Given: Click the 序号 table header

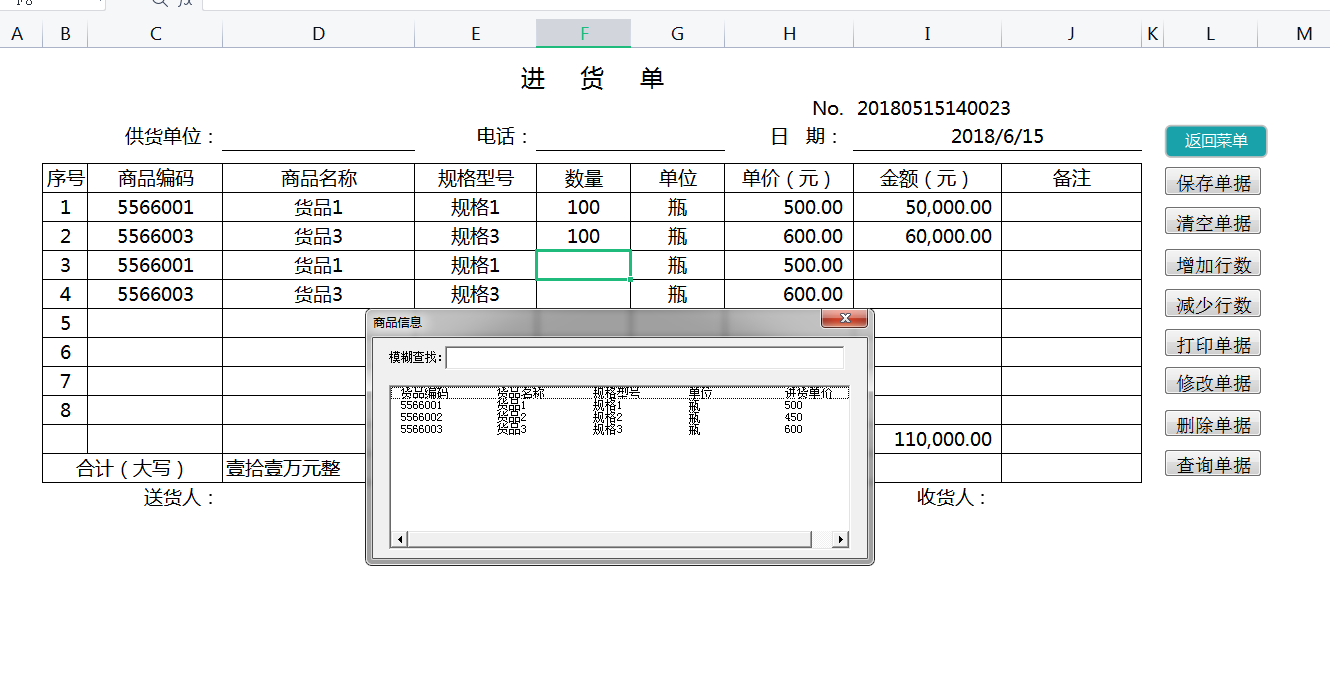Looking at the screenshot, I should pos(66,178).
